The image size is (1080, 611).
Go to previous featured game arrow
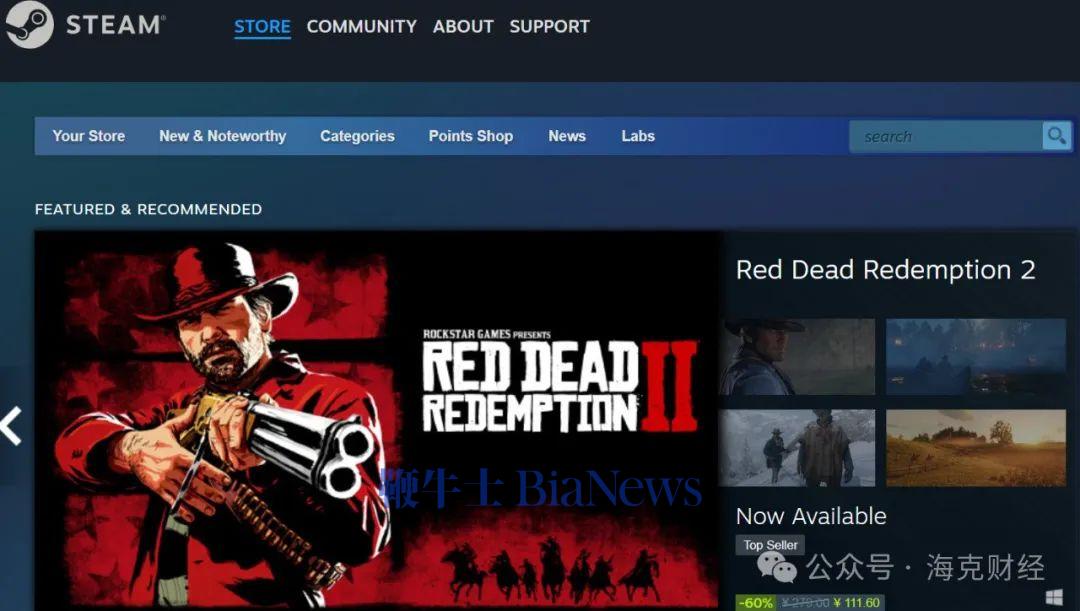coord(11,426)
